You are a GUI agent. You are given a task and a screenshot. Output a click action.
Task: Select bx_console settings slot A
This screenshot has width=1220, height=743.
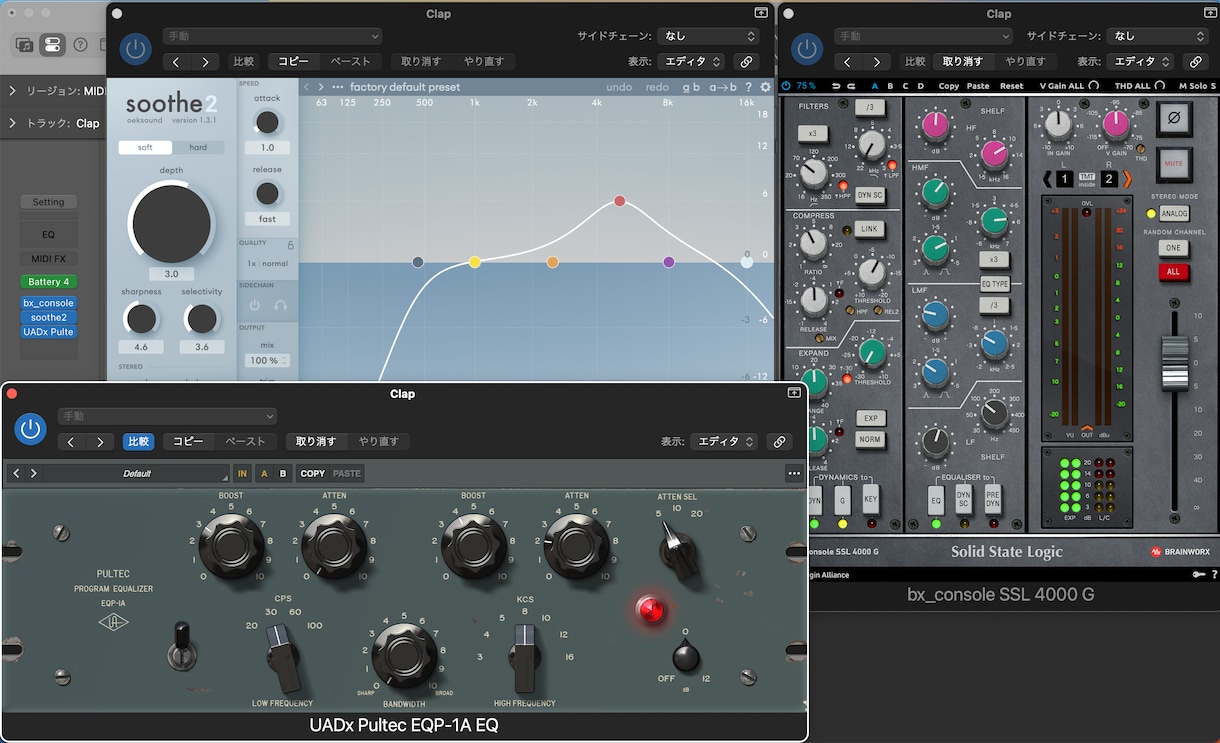(875, 86)
